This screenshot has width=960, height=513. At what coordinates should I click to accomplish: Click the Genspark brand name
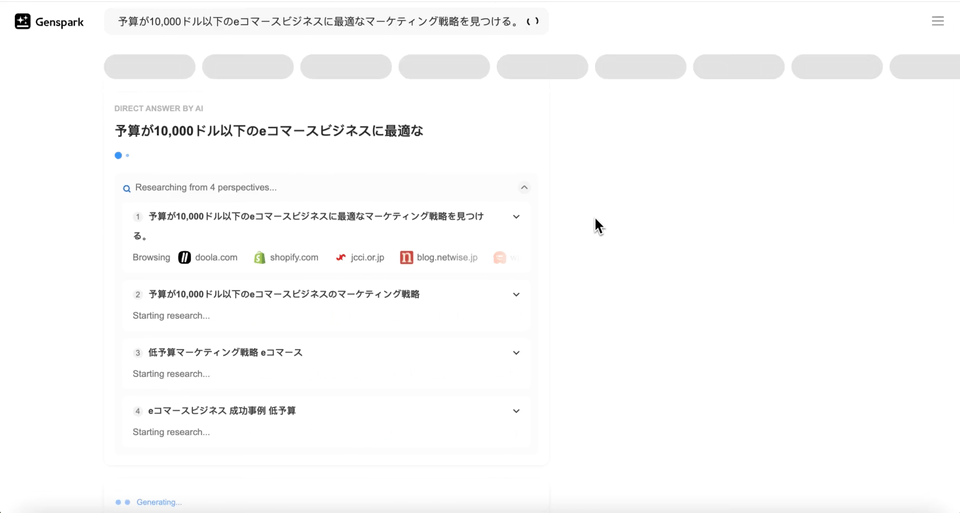click(x=59, y=22)
